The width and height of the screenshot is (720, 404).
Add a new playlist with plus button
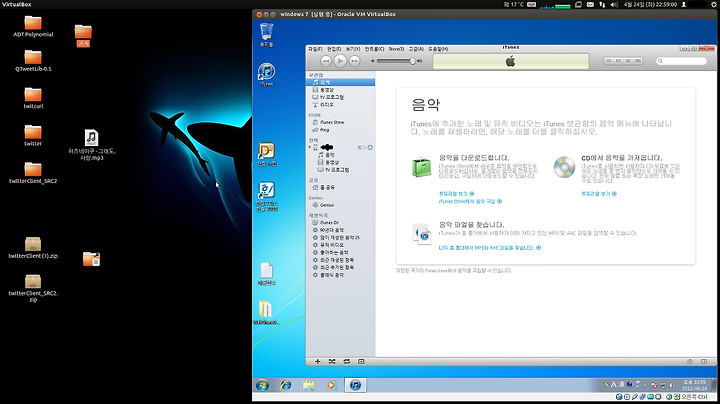point(317,362)
